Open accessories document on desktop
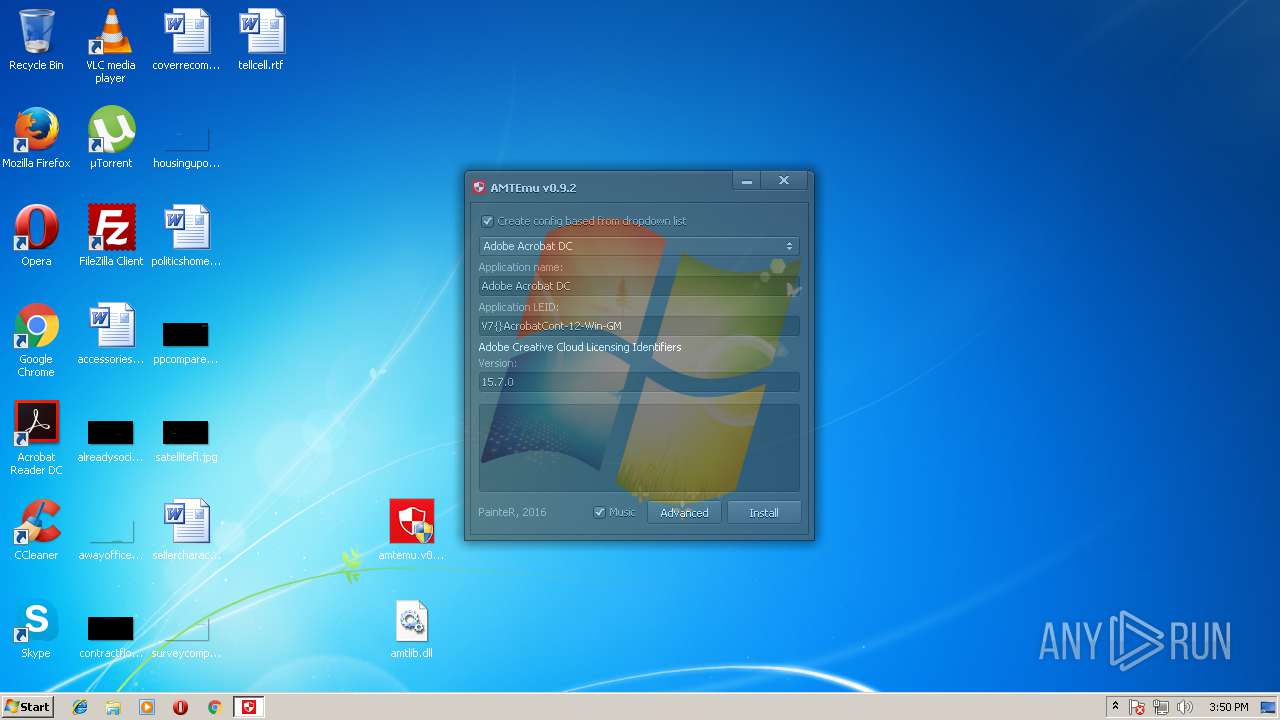 point(110,334)
